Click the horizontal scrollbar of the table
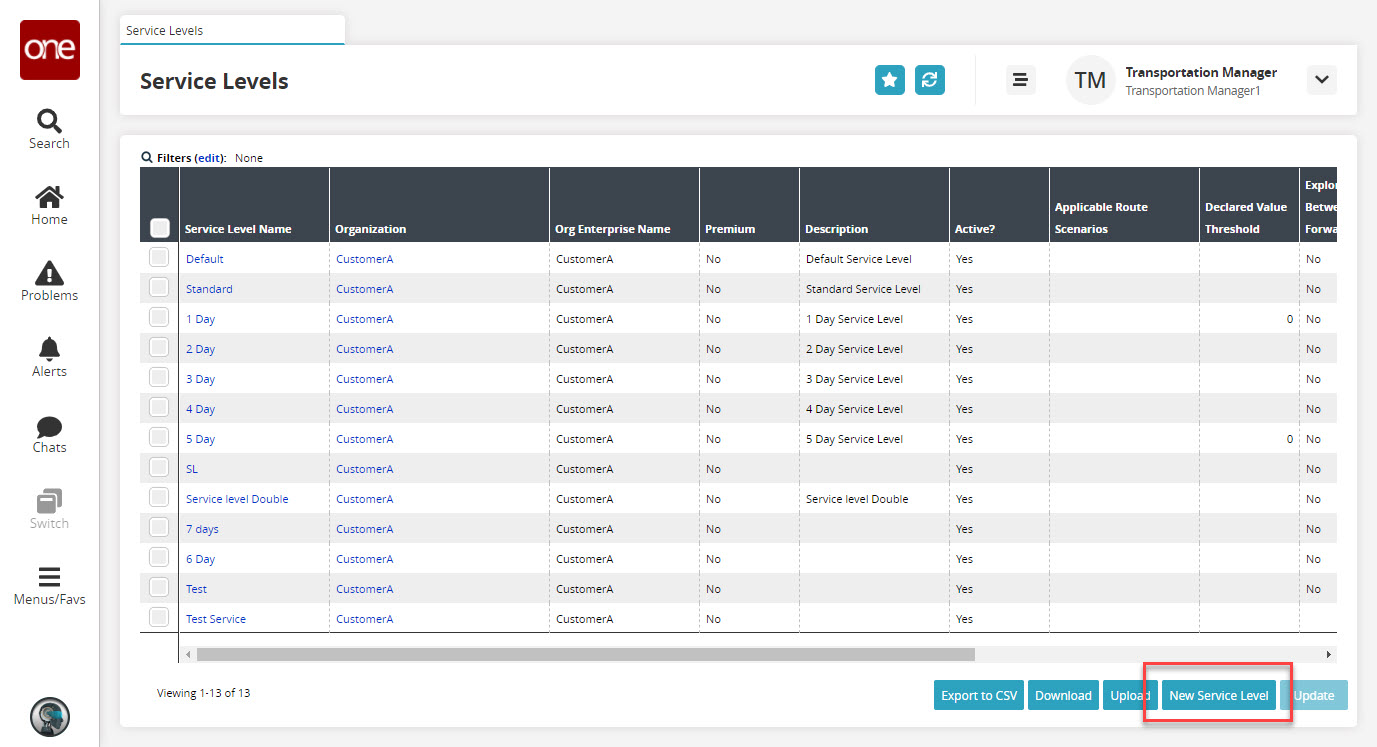1377x747 pixels. coord(585,654)
